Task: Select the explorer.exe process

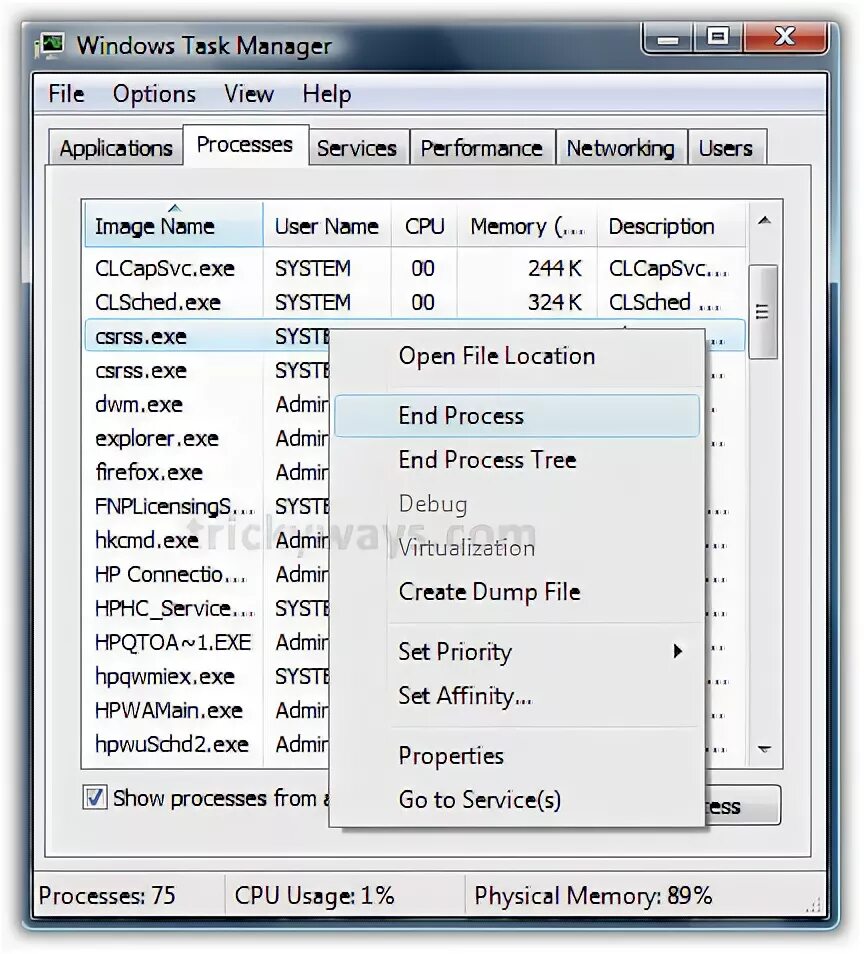Action: click(x=207, y=438)
